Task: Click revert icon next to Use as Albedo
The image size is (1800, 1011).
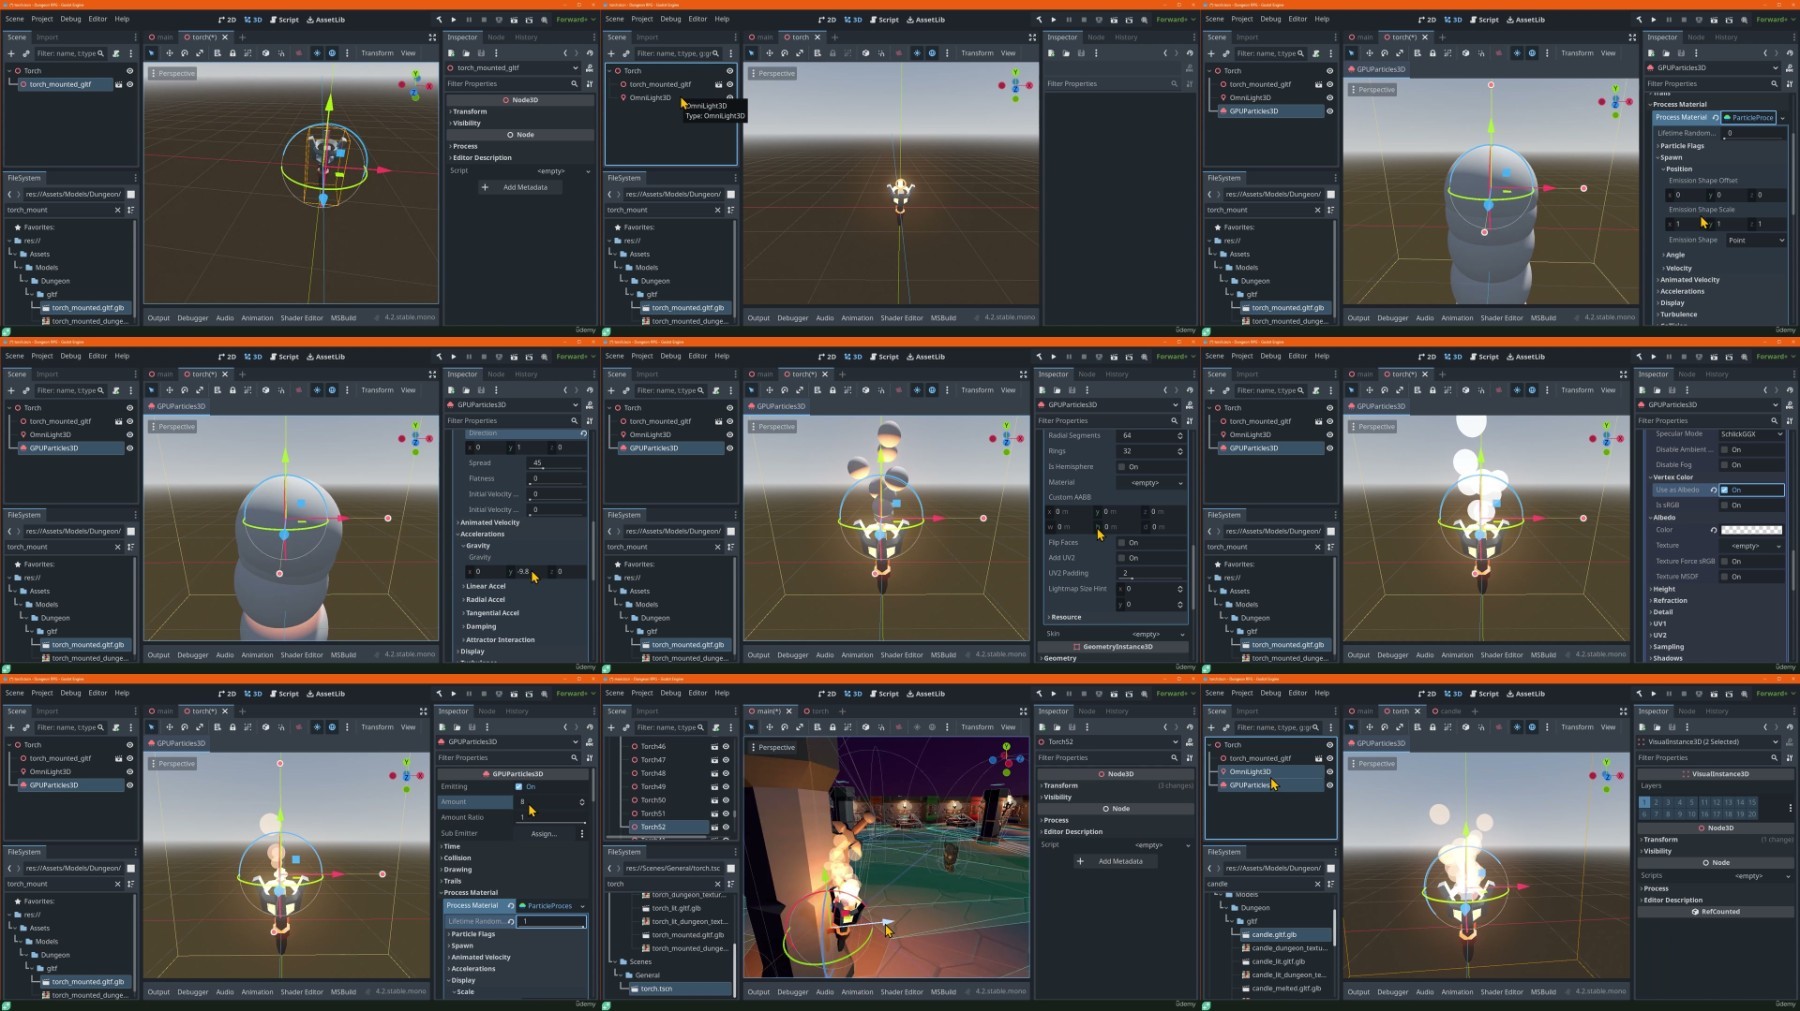Action: click(x=1713, y=490)
